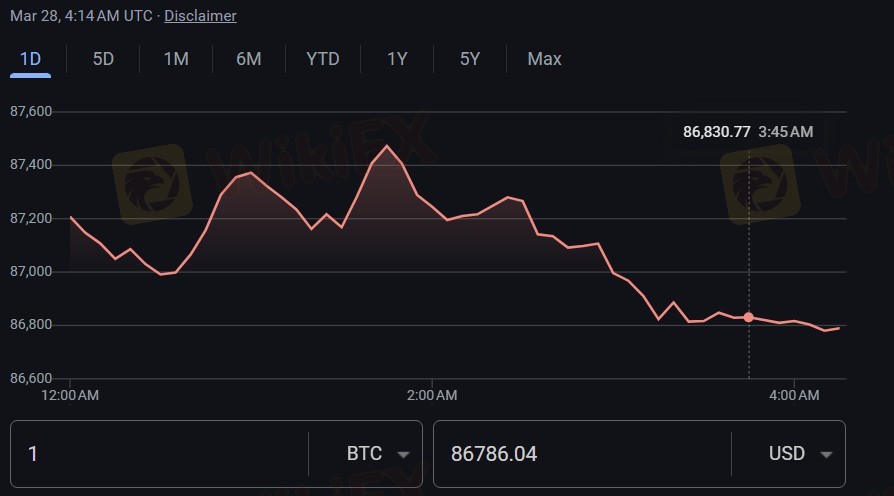Expand the BTC currency dropdown
Screen dimensions: 894x496
click(378, 454)
